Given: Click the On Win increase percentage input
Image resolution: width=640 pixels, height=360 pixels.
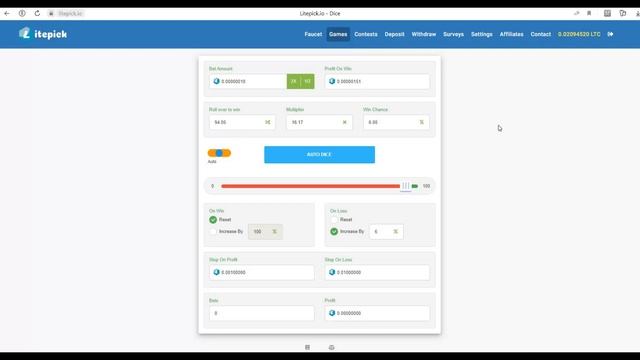Looking at the screenshot, I should tap(265, 231).
